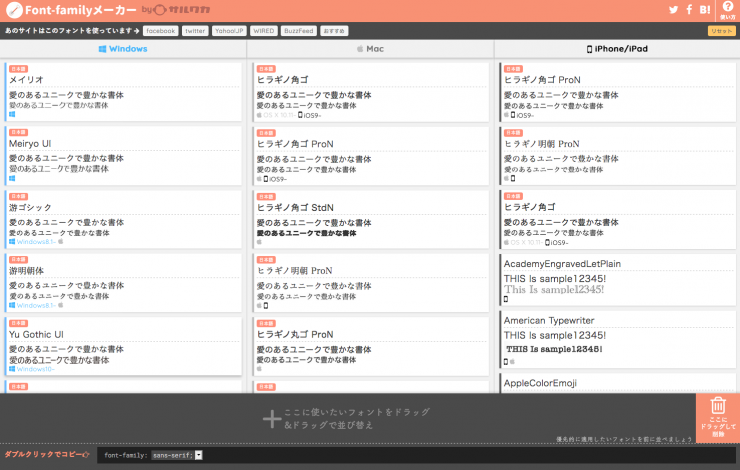Viewport: 740px width, 470px height.
Task: Select the メイリオ font name
Action: pos(26,80)
